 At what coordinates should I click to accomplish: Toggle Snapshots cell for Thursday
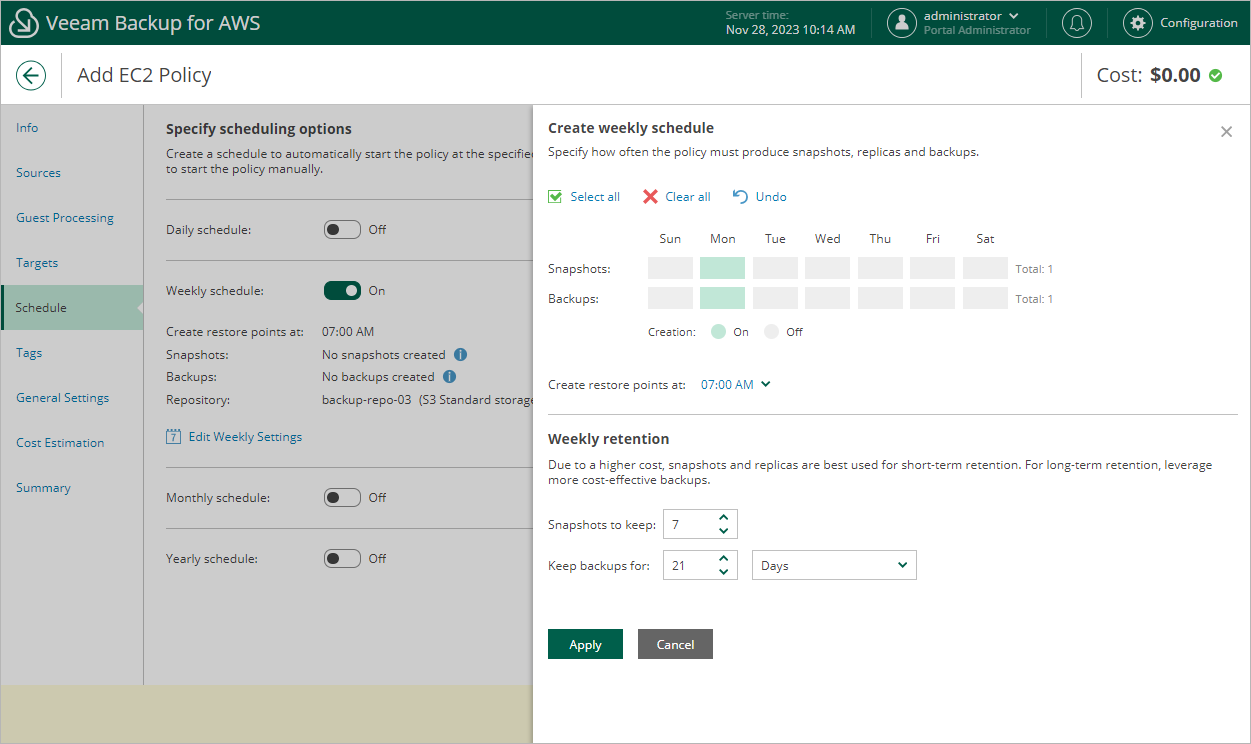click(x=880, y=268)
